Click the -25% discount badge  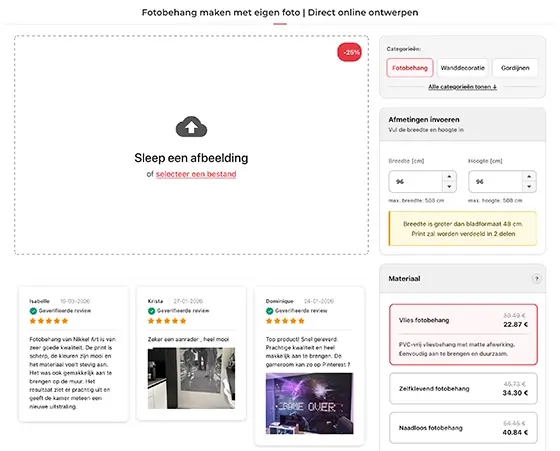349,52
